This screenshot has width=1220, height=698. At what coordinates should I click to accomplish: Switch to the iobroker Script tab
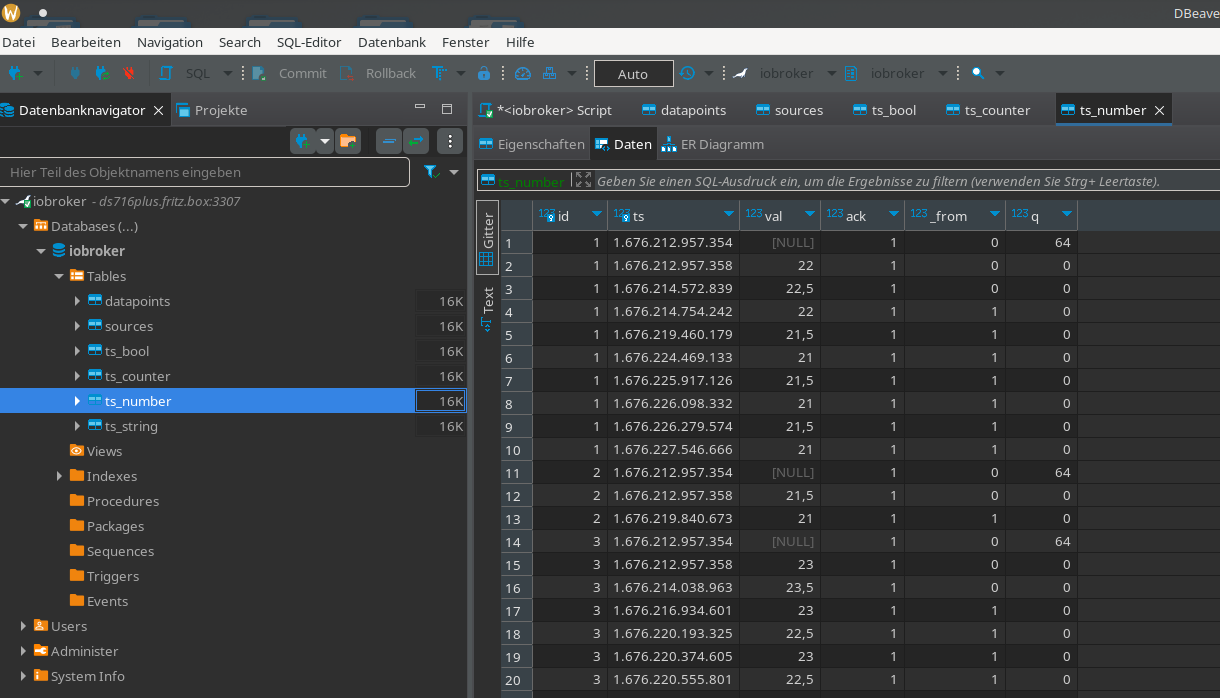(545, 110)
